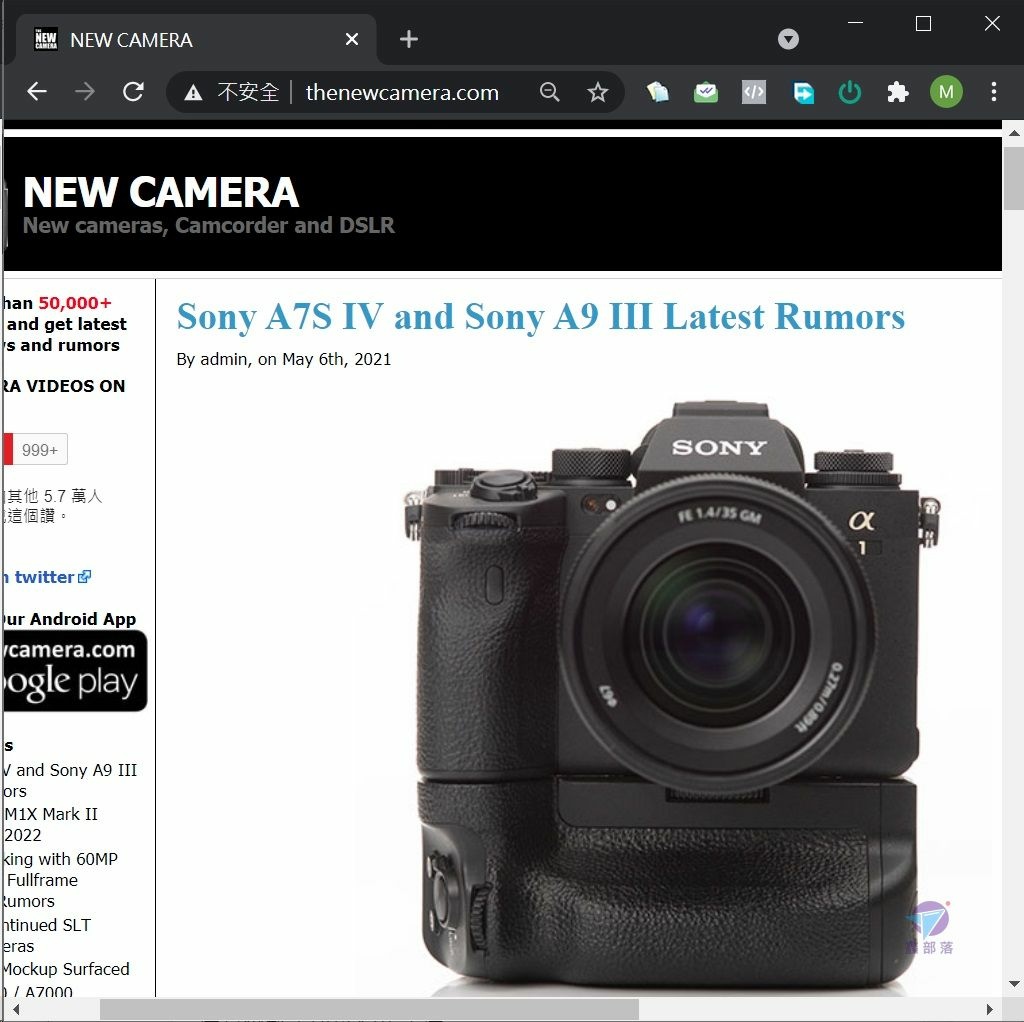
Task: Click the vertical scrollbar up arrow
Action: click(x=1014, y=133)
